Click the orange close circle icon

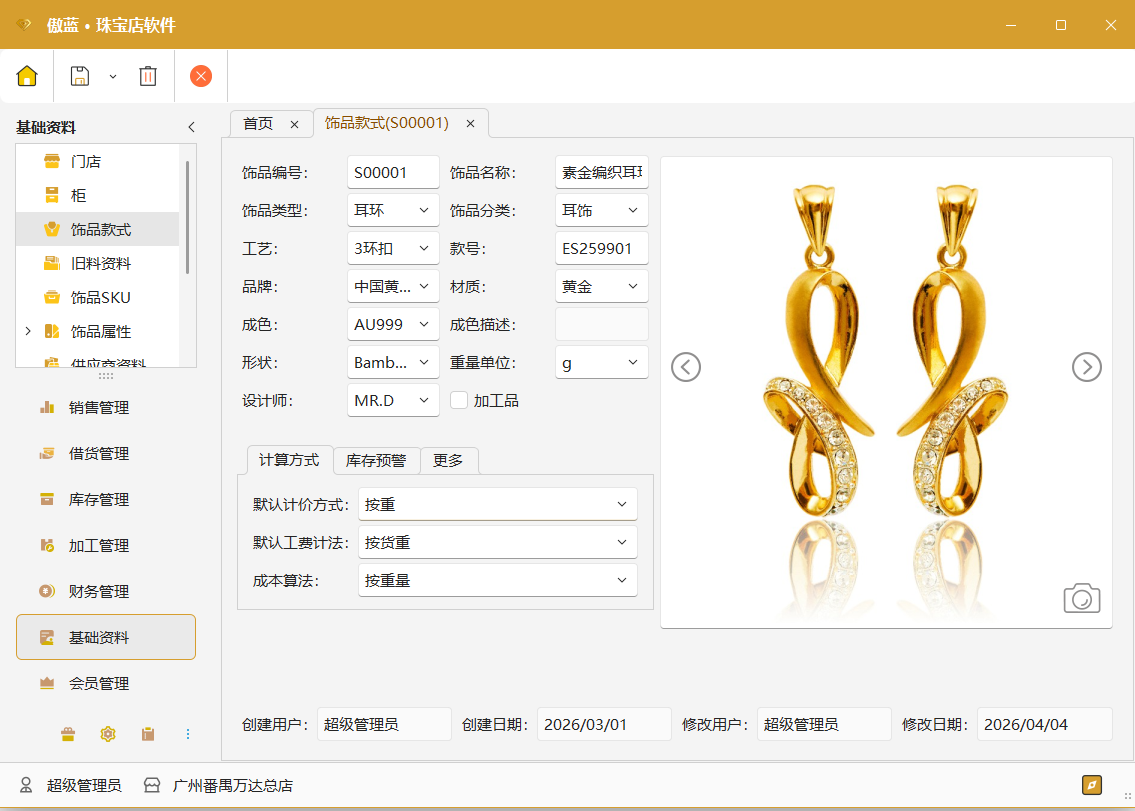click(201, 76)
